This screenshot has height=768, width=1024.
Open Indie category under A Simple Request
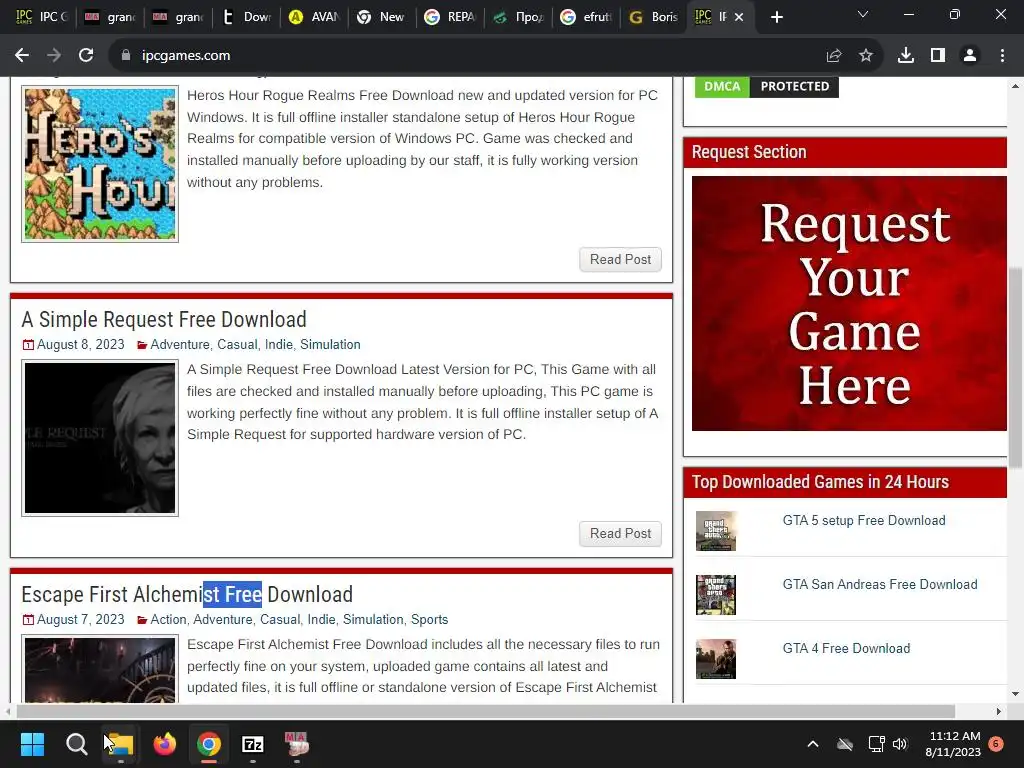pos(279,344)
